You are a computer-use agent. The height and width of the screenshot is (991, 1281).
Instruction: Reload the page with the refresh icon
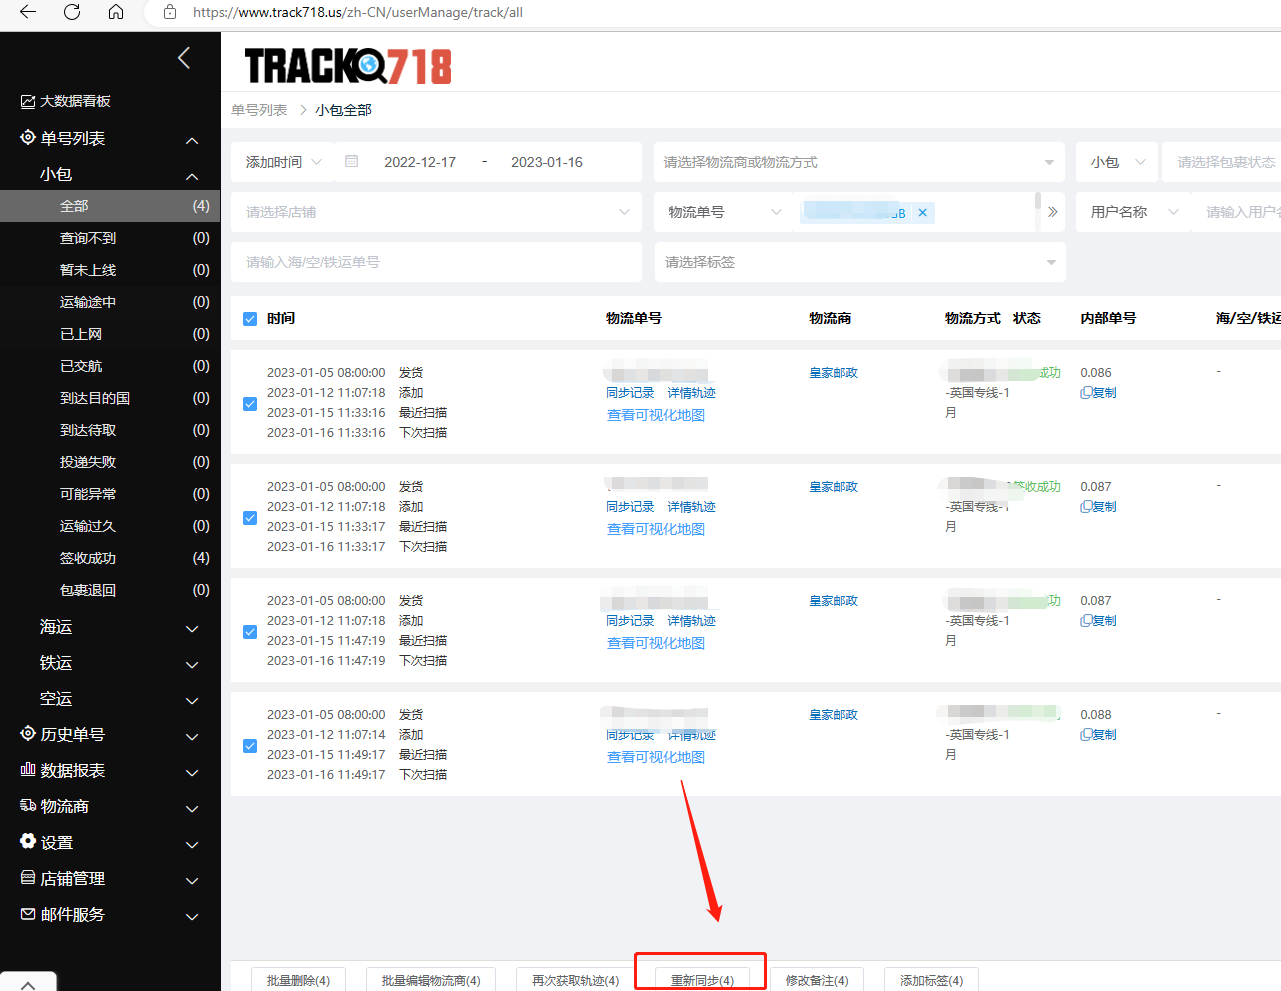pos(72,12)
